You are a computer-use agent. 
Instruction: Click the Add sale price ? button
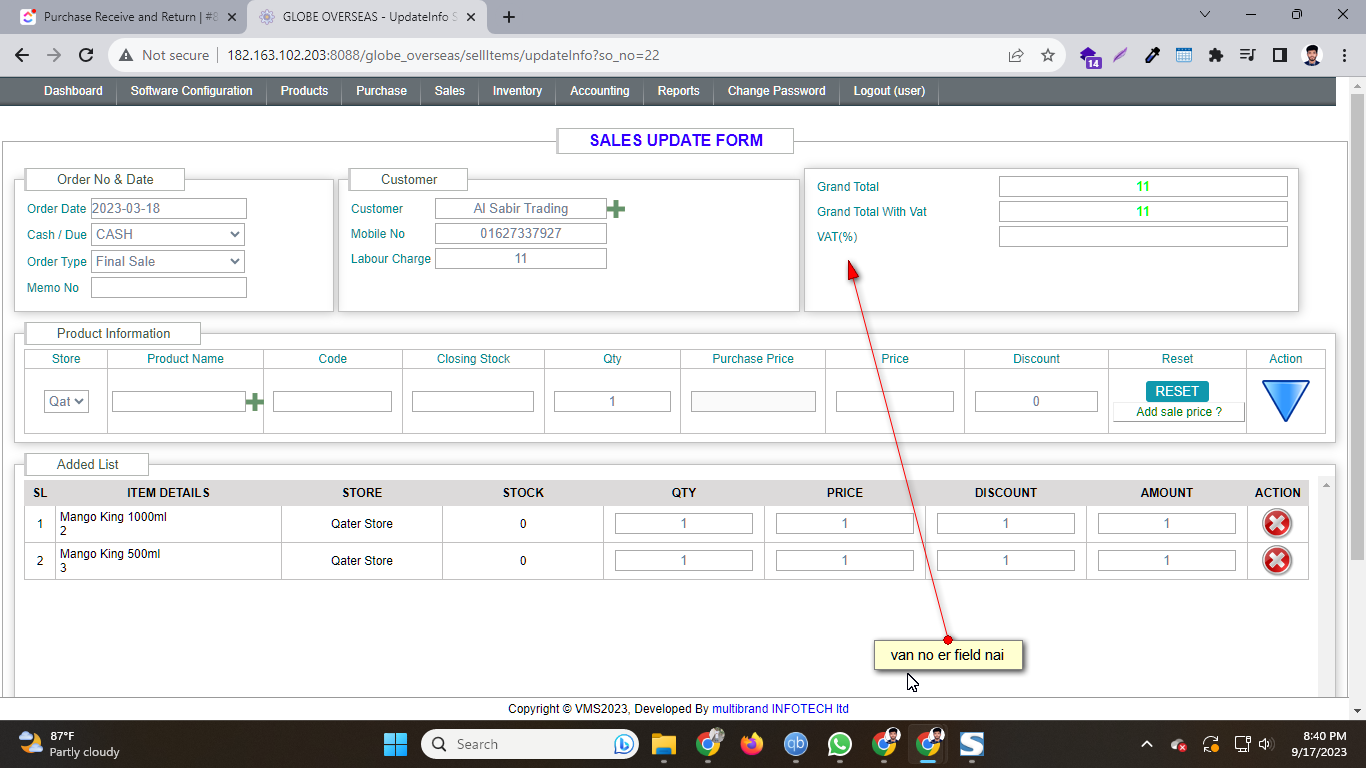(1178, 412)
